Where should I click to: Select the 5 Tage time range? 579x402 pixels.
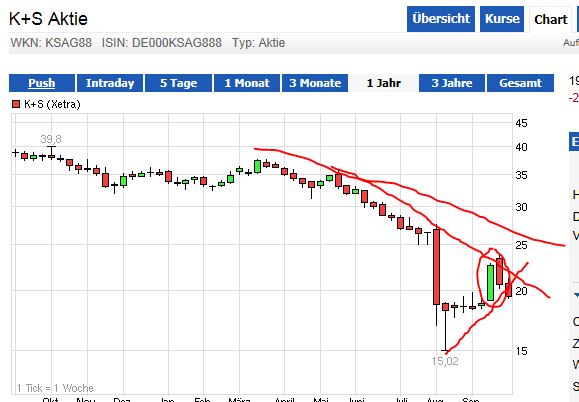(x=178, y=83)
